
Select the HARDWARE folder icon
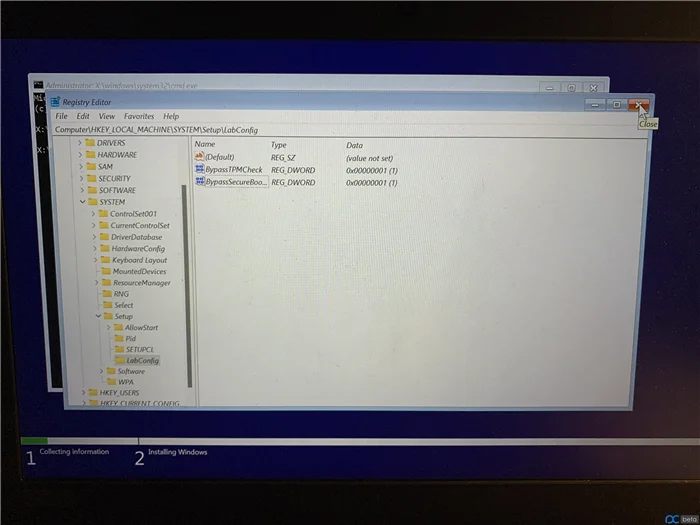click(x=91, y=154)
